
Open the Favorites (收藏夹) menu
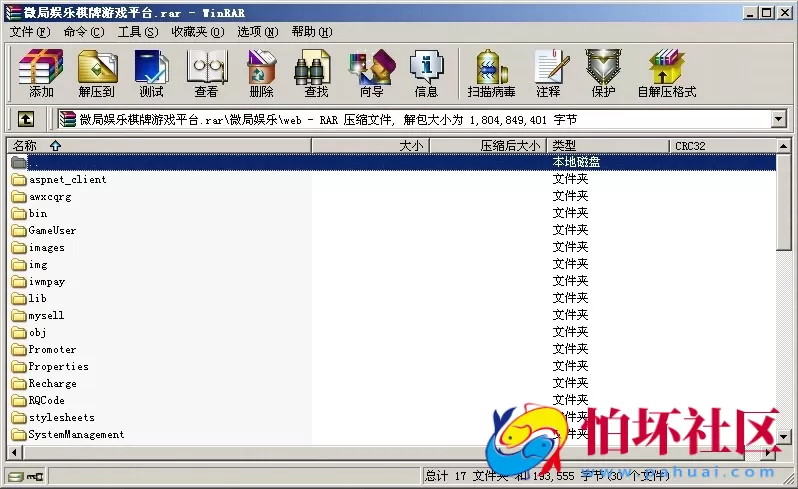[197, 32]
